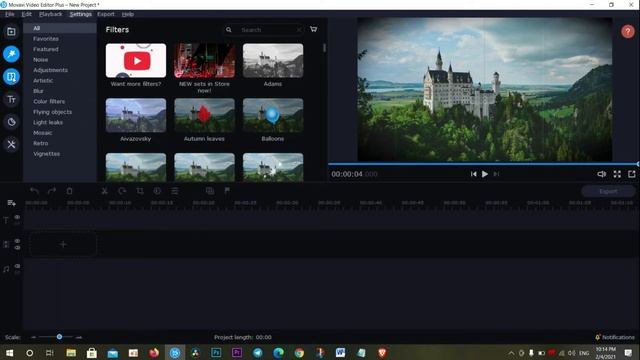The width and height of the screenshot is (640, 360).
Task: Select the Mosaic category
Action: [42, 133]
